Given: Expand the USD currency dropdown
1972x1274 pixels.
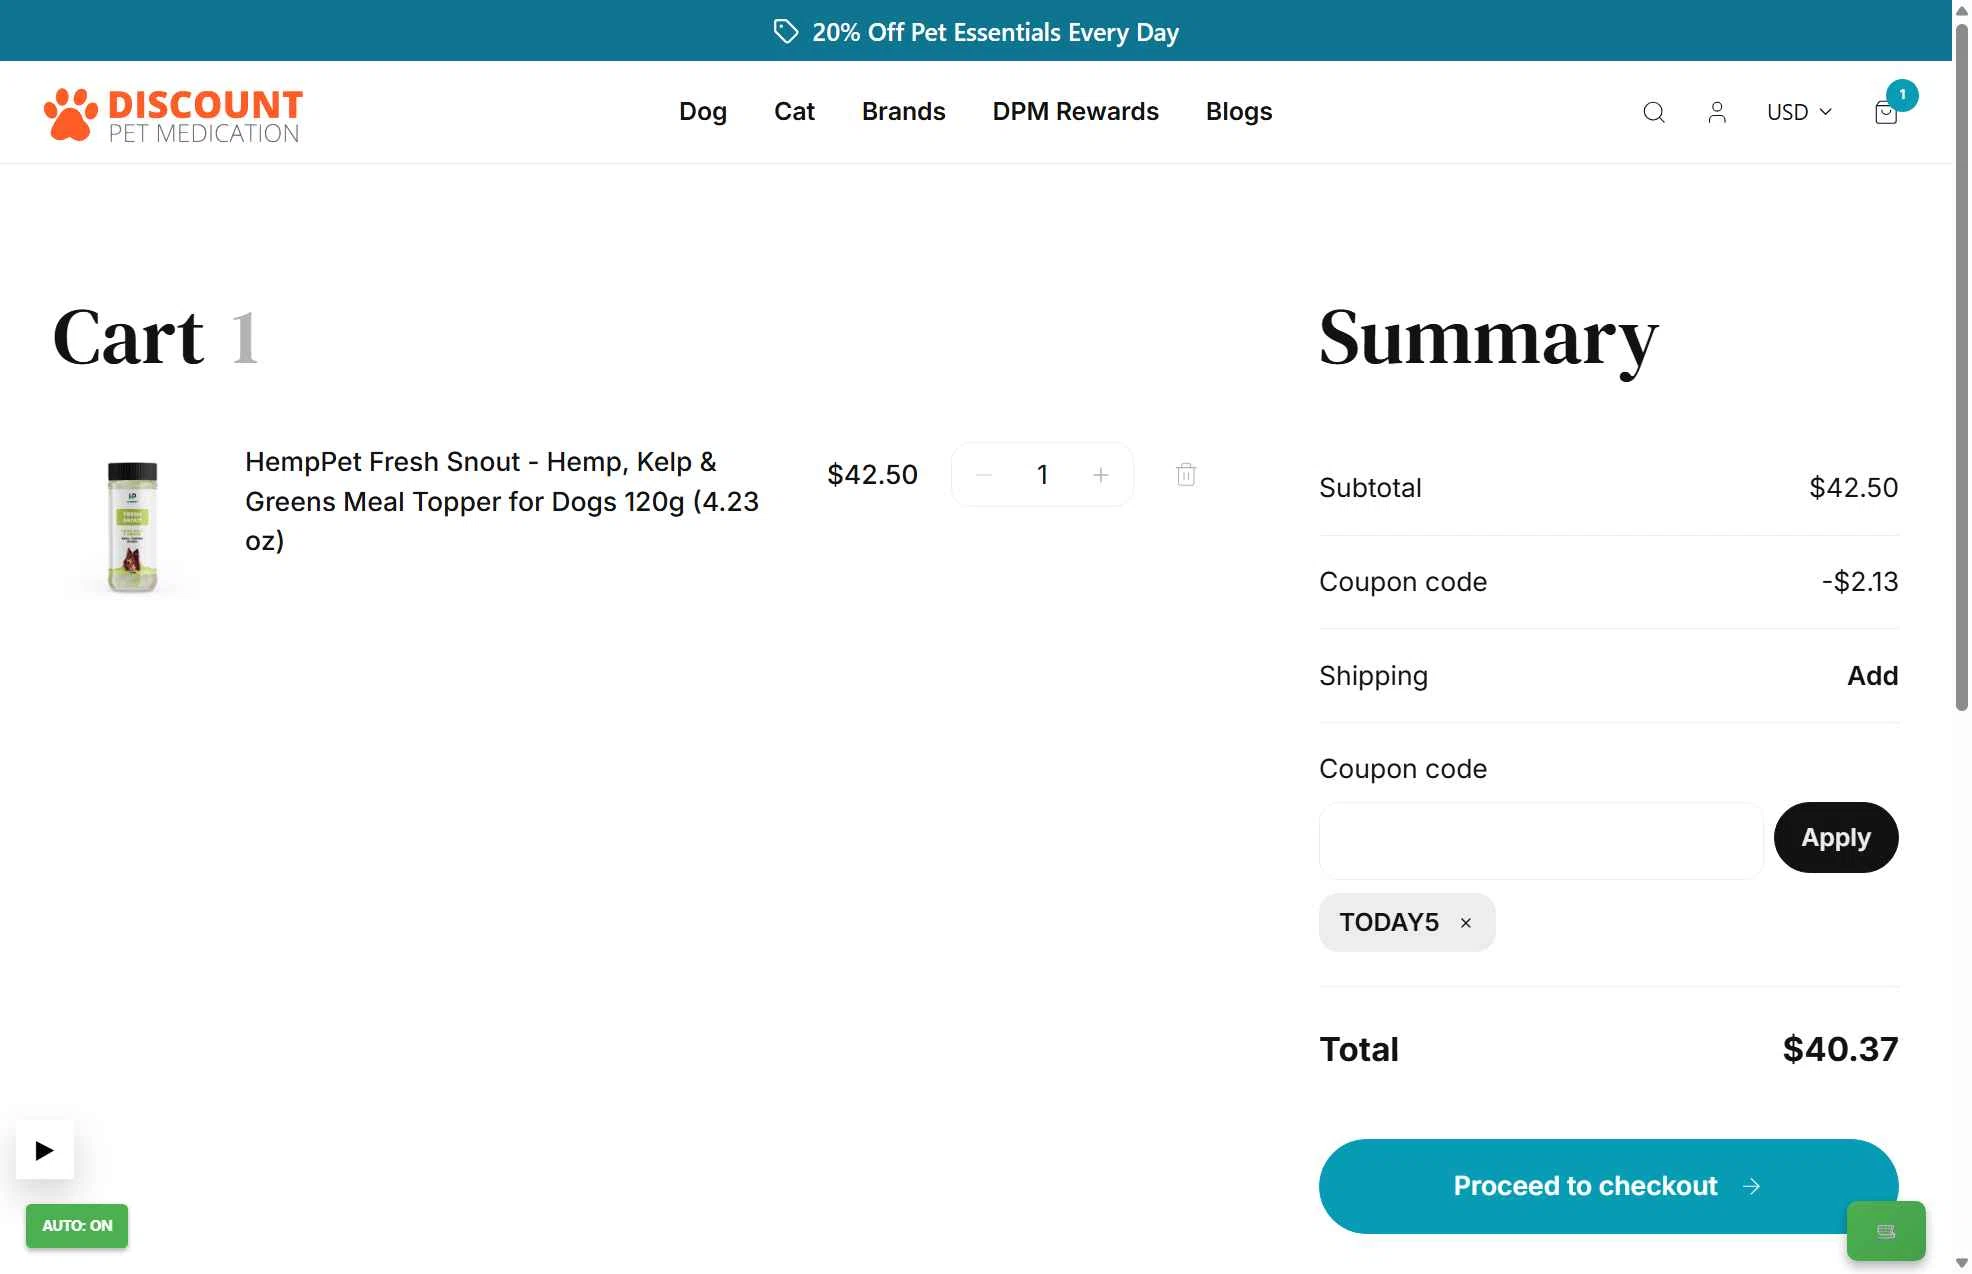Looking at the screenshot, I should tap(1799, 112).
